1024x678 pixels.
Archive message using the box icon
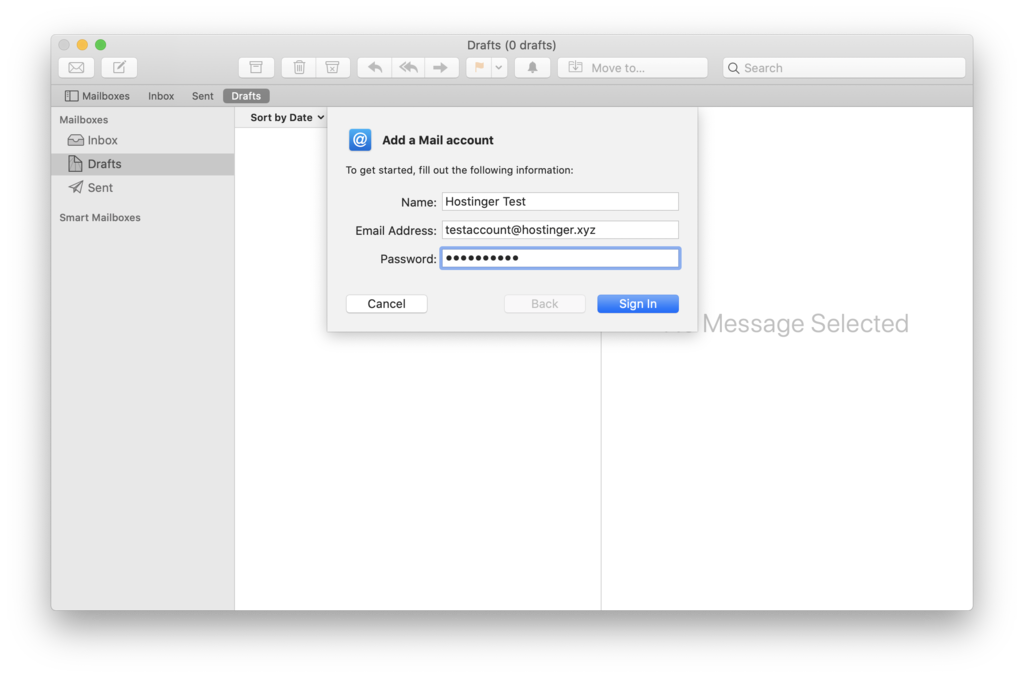coord(256,67)
